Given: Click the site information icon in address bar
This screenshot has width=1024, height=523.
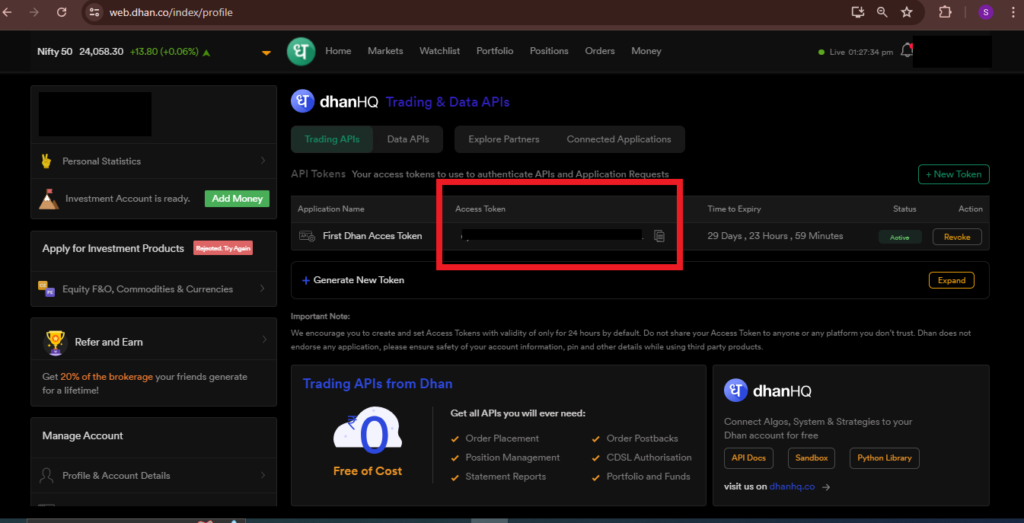Looking at the screenshot, I should coord(94,12).
